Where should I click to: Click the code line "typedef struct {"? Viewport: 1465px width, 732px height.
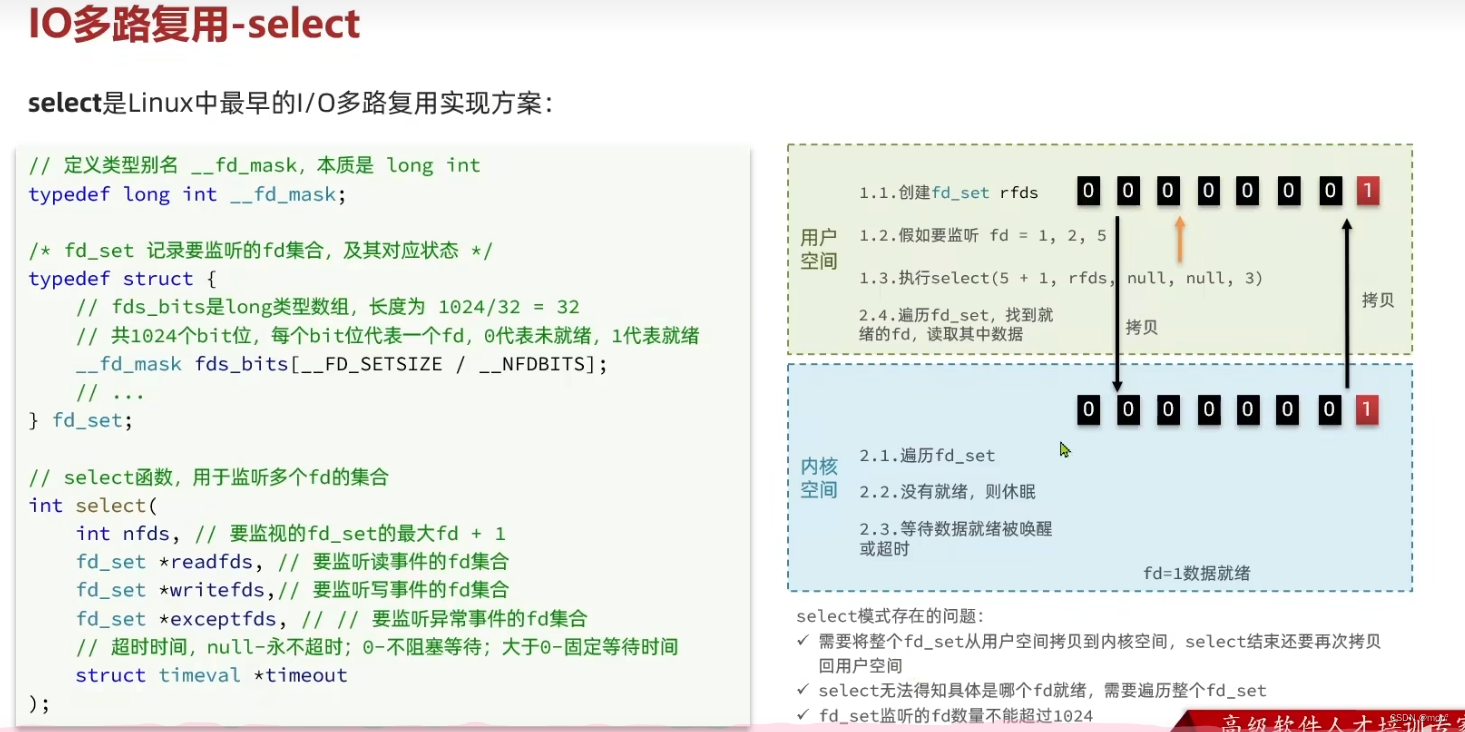pos(122,279)
